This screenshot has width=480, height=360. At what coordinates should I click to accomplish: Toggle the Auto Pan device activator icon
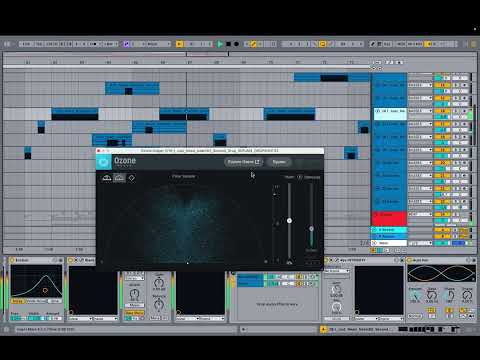point(409,260)
